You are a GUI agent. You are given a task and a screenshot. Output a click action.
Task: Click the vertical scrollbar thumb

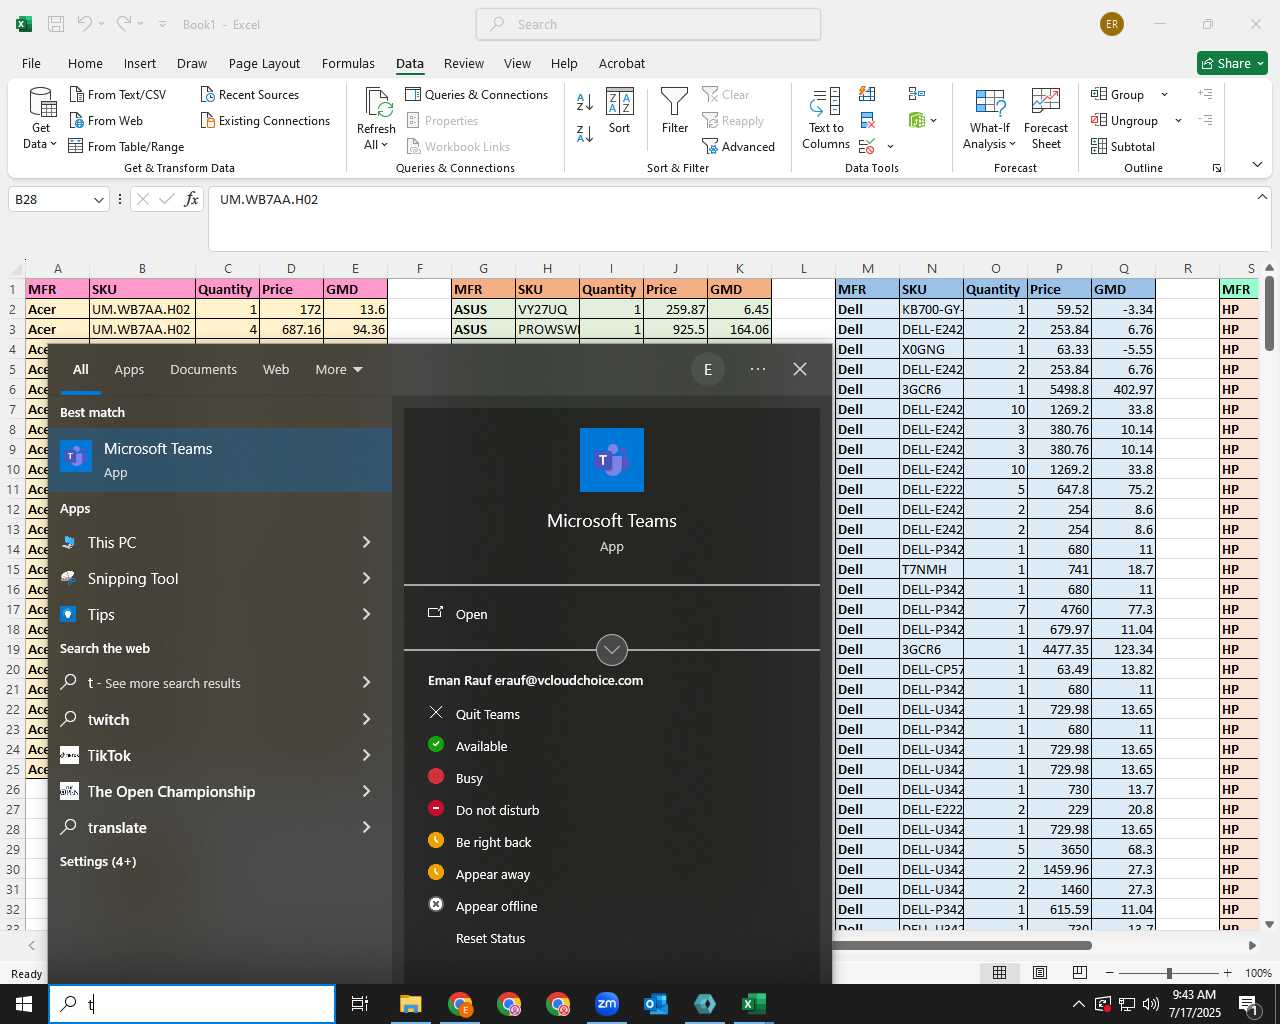point(1270,314)
